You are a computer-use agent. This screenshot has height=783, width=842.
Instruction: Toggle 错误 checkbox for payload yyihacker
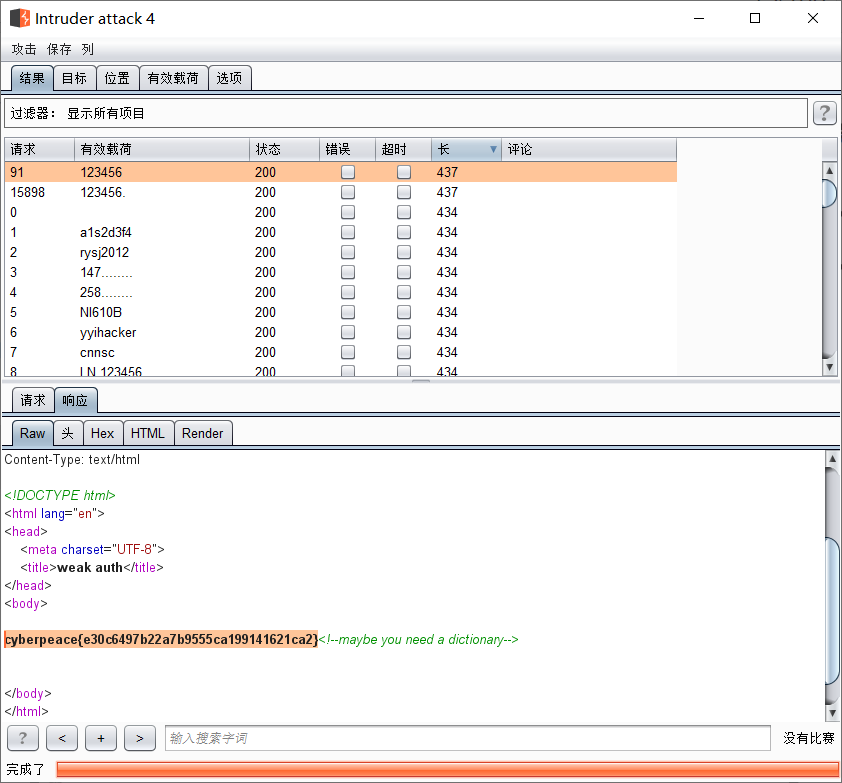348,332
